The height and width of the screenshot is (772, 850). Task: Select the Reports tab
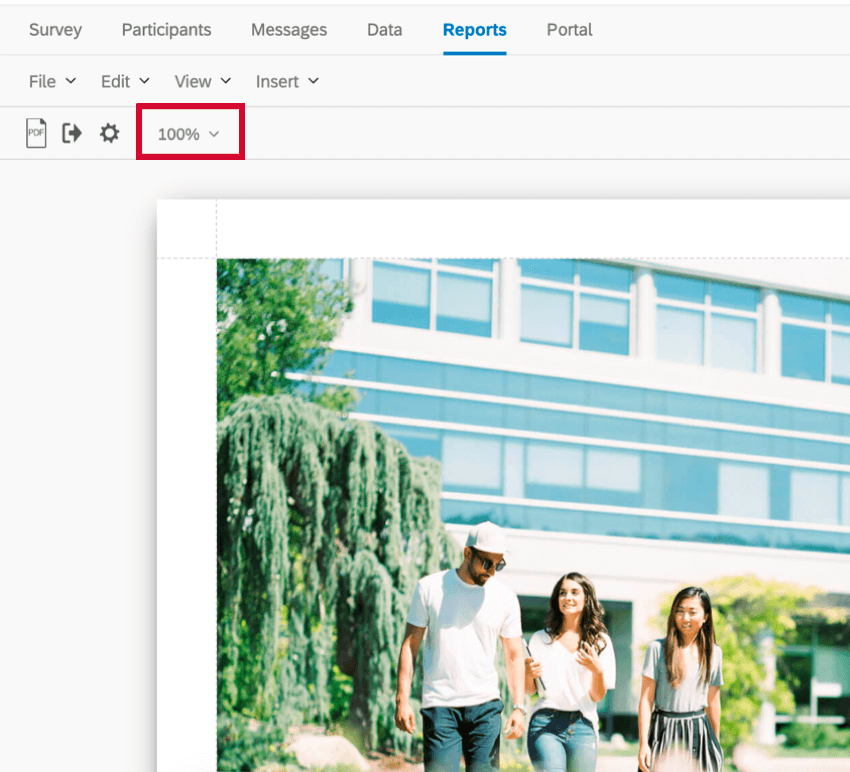(474, 30)
